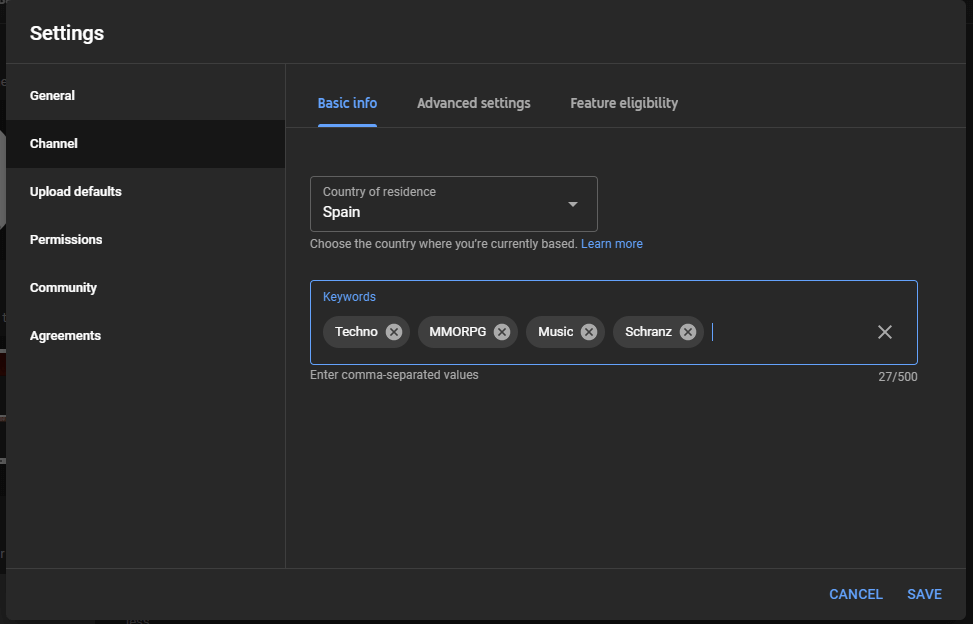Open the Feature eligibility tab
Screen dimensions: 973x624
tap(624, 103)
